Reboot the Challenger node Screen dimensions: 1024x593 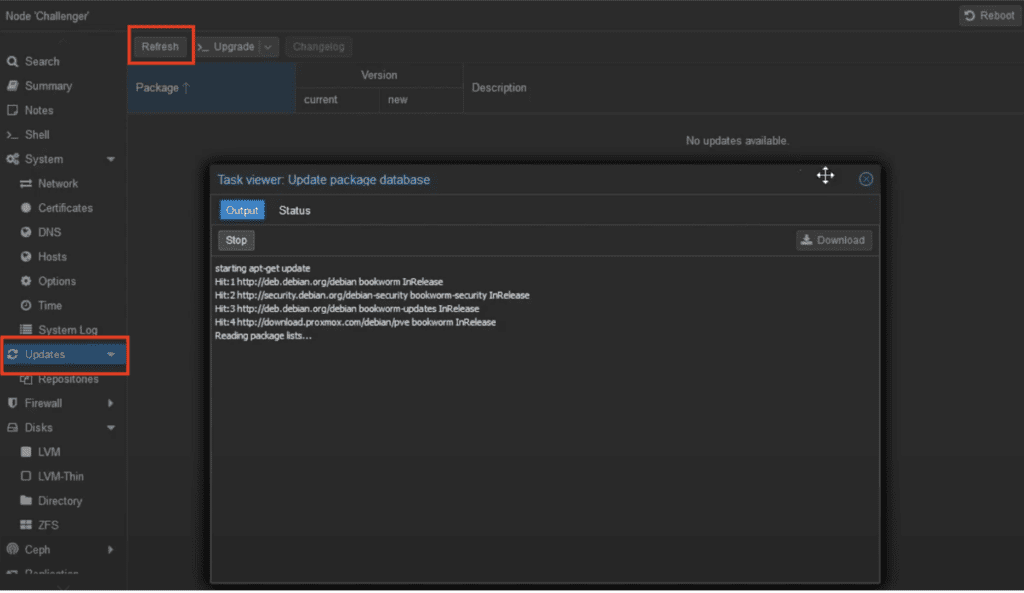[989, 15]
